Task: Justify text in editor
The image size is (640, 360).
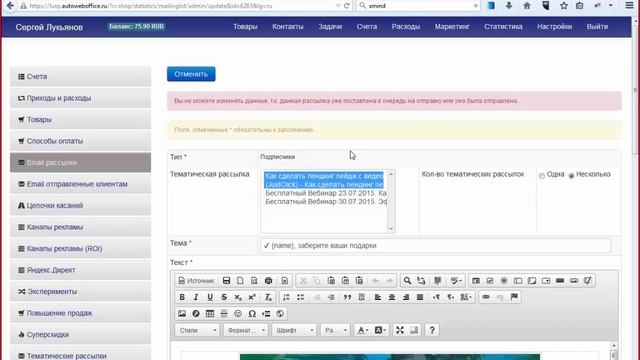Action: click(x=420, y=297)
